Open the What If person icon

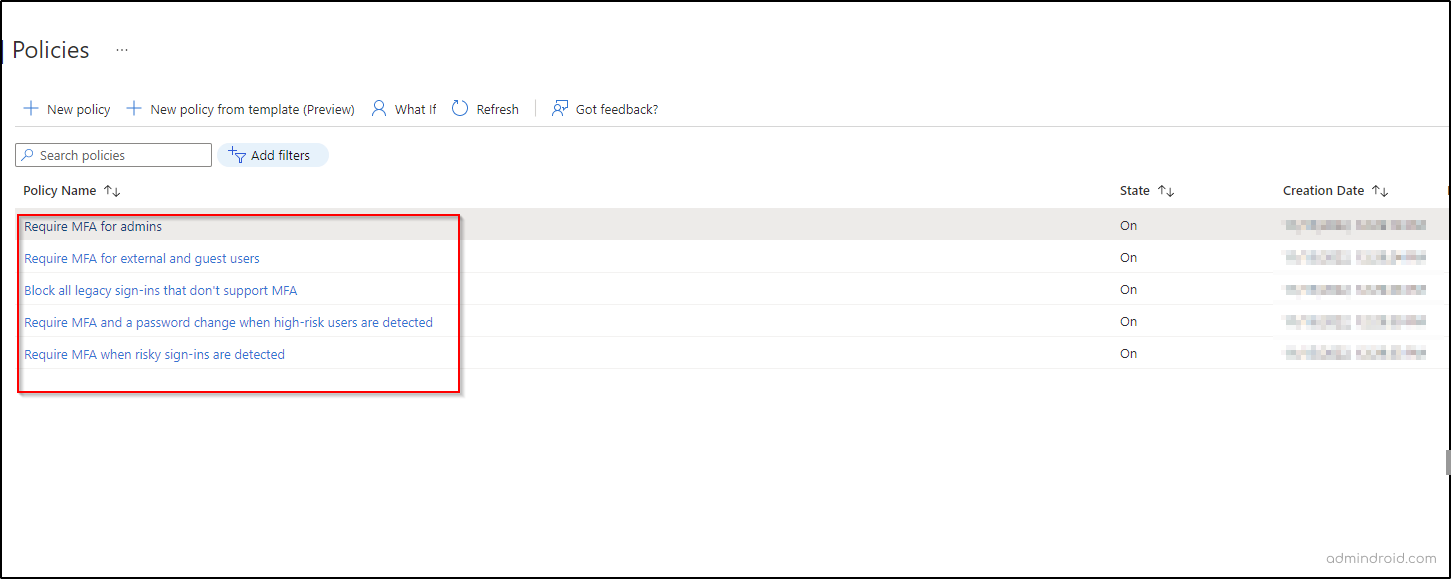(x=379, y=108)
